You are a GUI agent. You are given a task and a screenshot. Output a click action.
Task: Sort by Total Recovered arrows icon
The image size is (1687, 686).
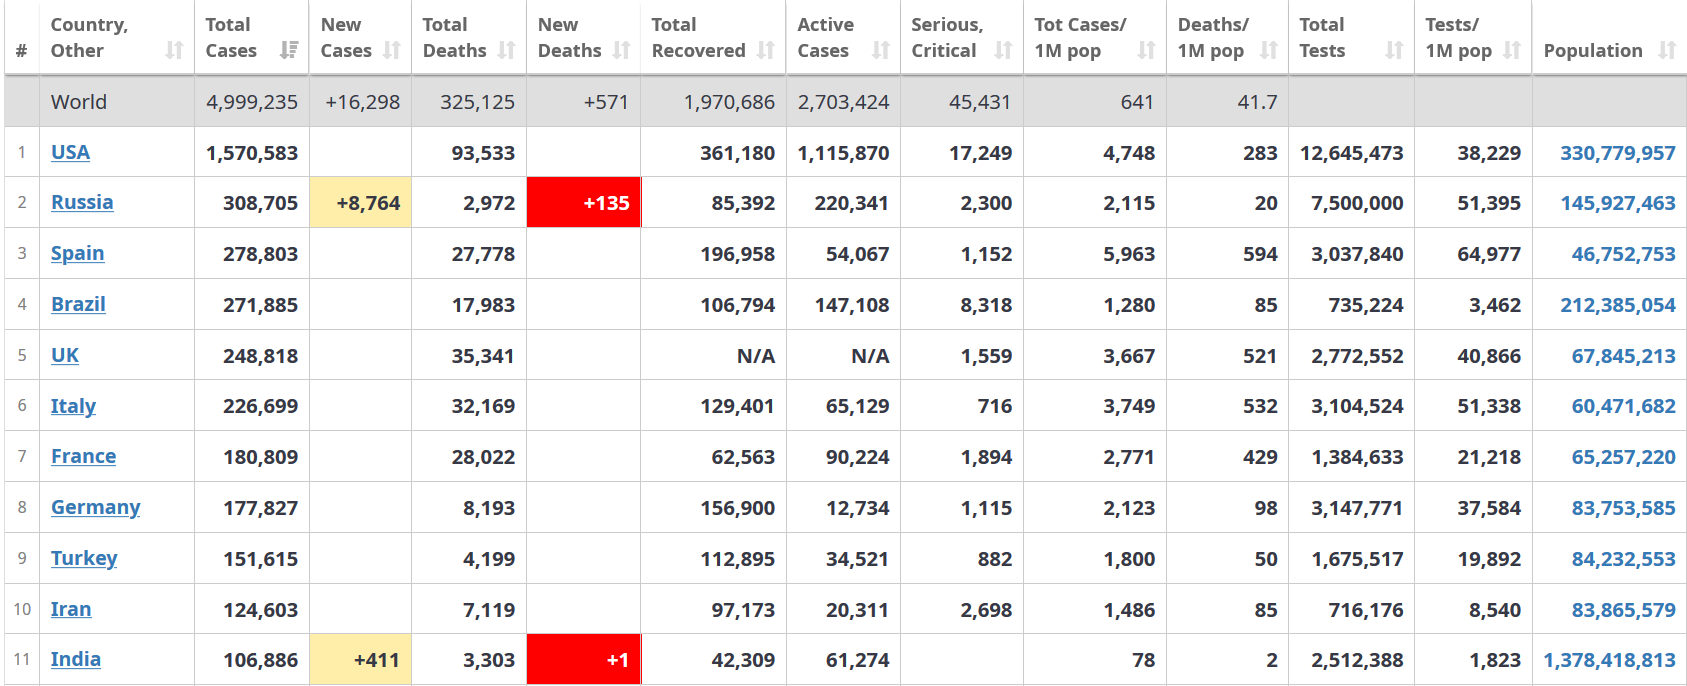click(766, 50)
